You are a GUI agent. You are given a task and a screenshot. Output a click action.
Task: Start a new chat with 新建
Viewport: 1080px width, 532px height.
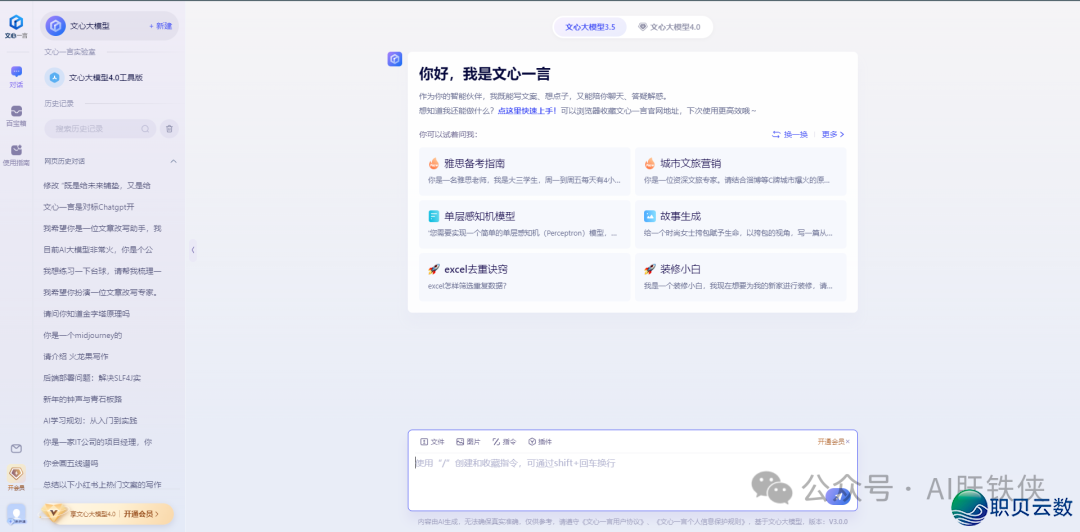tap(160, 25)
